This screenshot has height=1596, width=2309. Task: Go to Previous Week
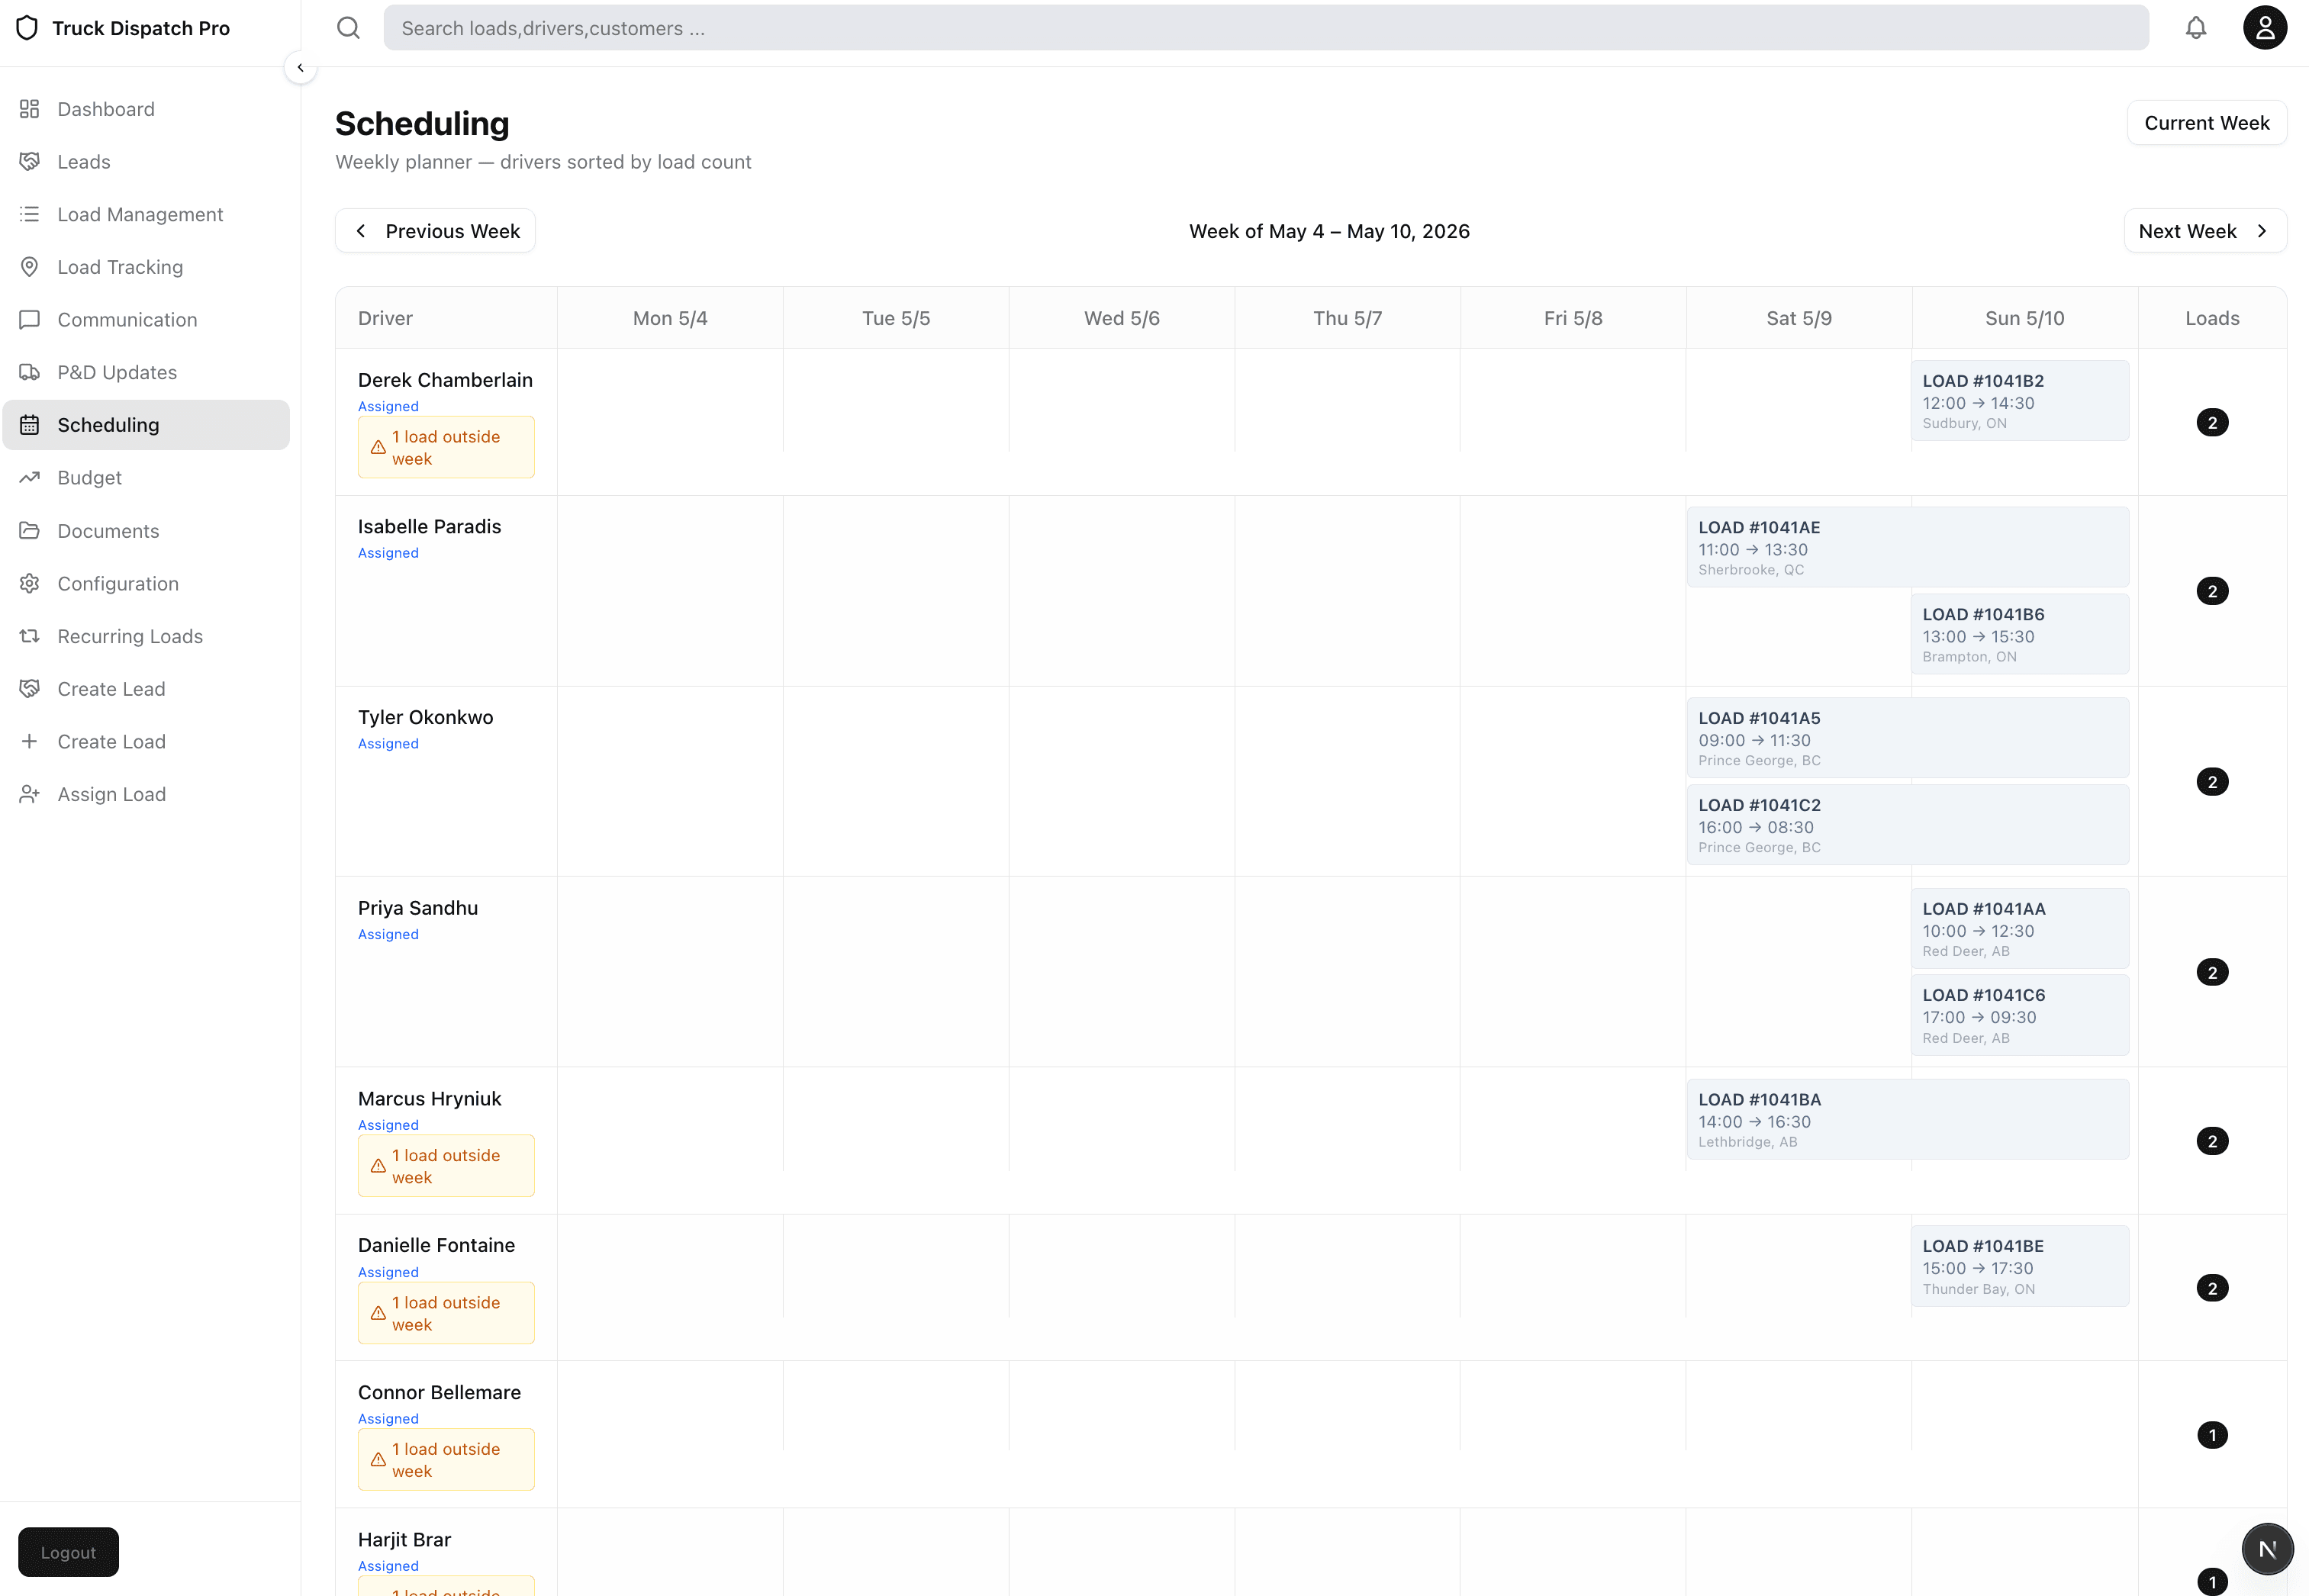[435, 231]
